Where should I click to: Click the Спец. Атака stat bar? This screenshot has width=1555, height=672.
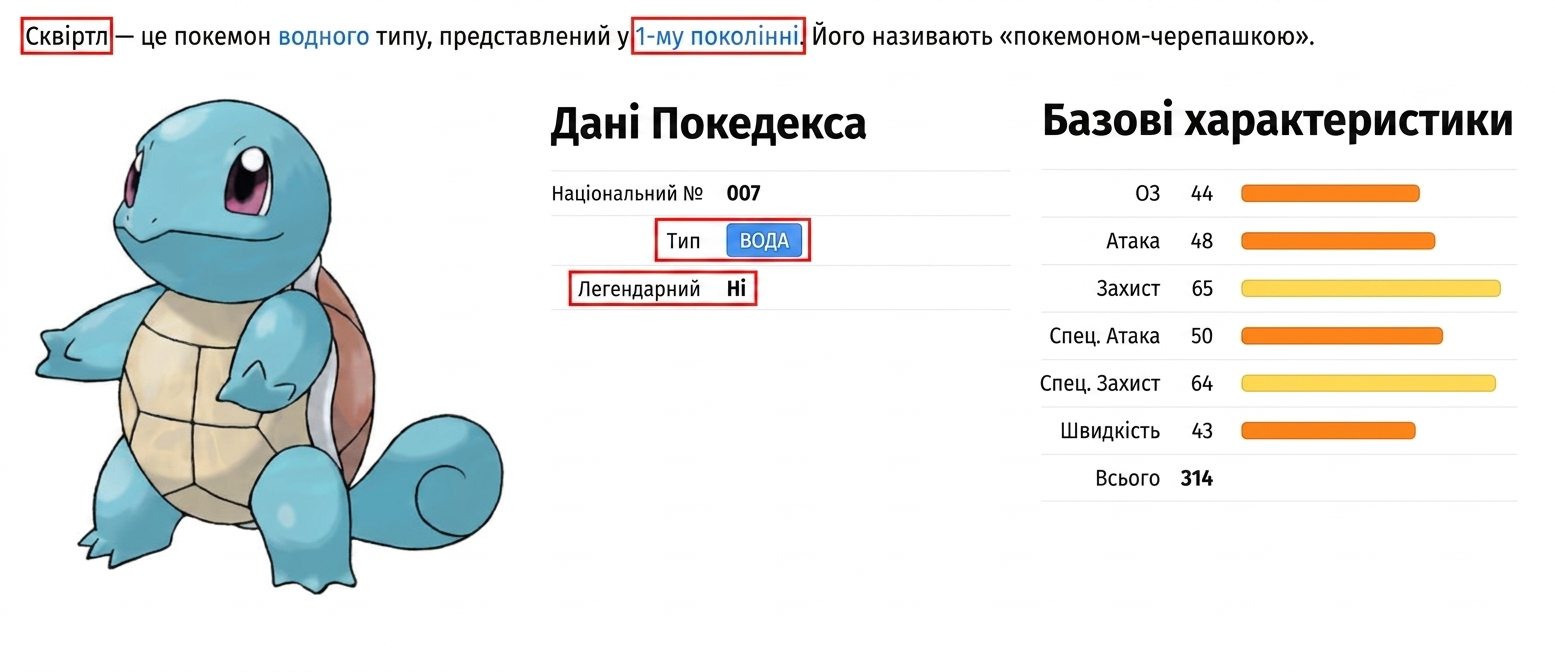coord(1342,336)
